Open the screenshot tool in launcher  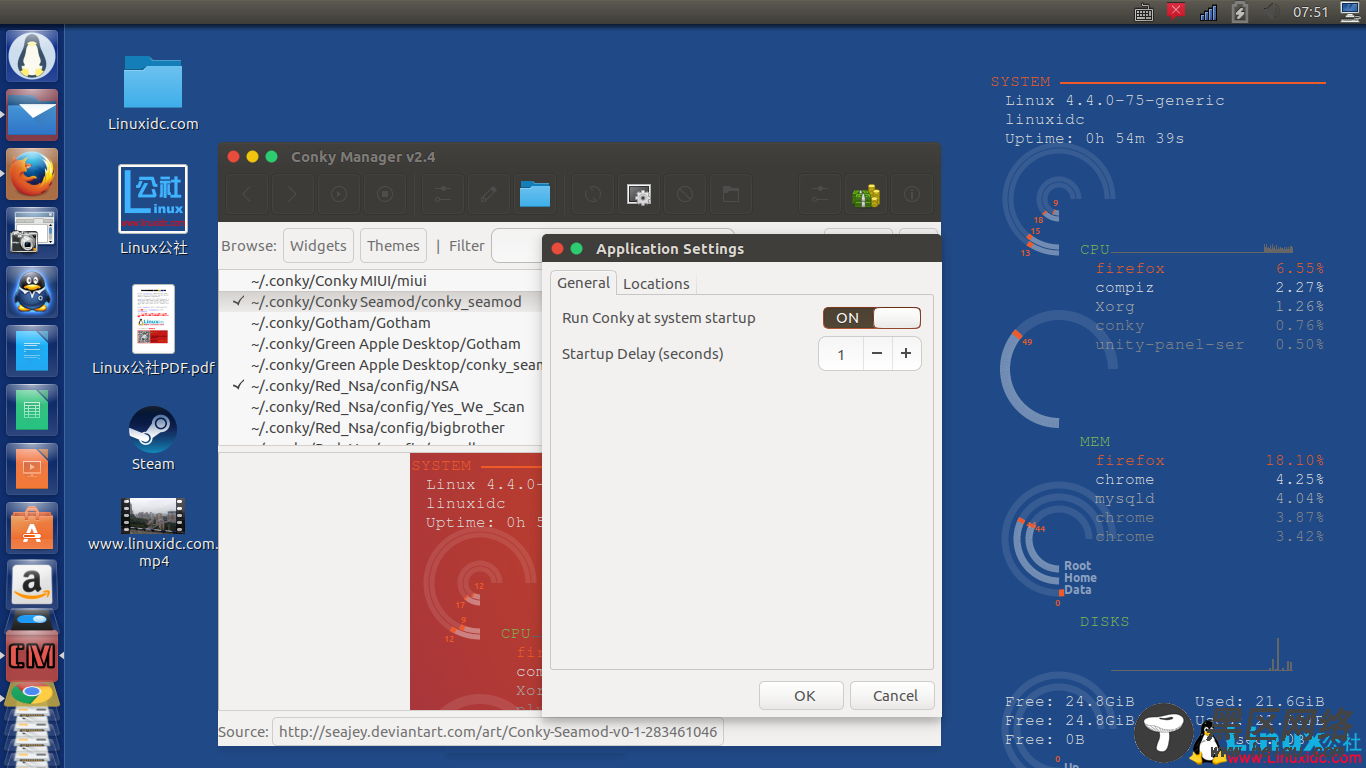(33, 233)
